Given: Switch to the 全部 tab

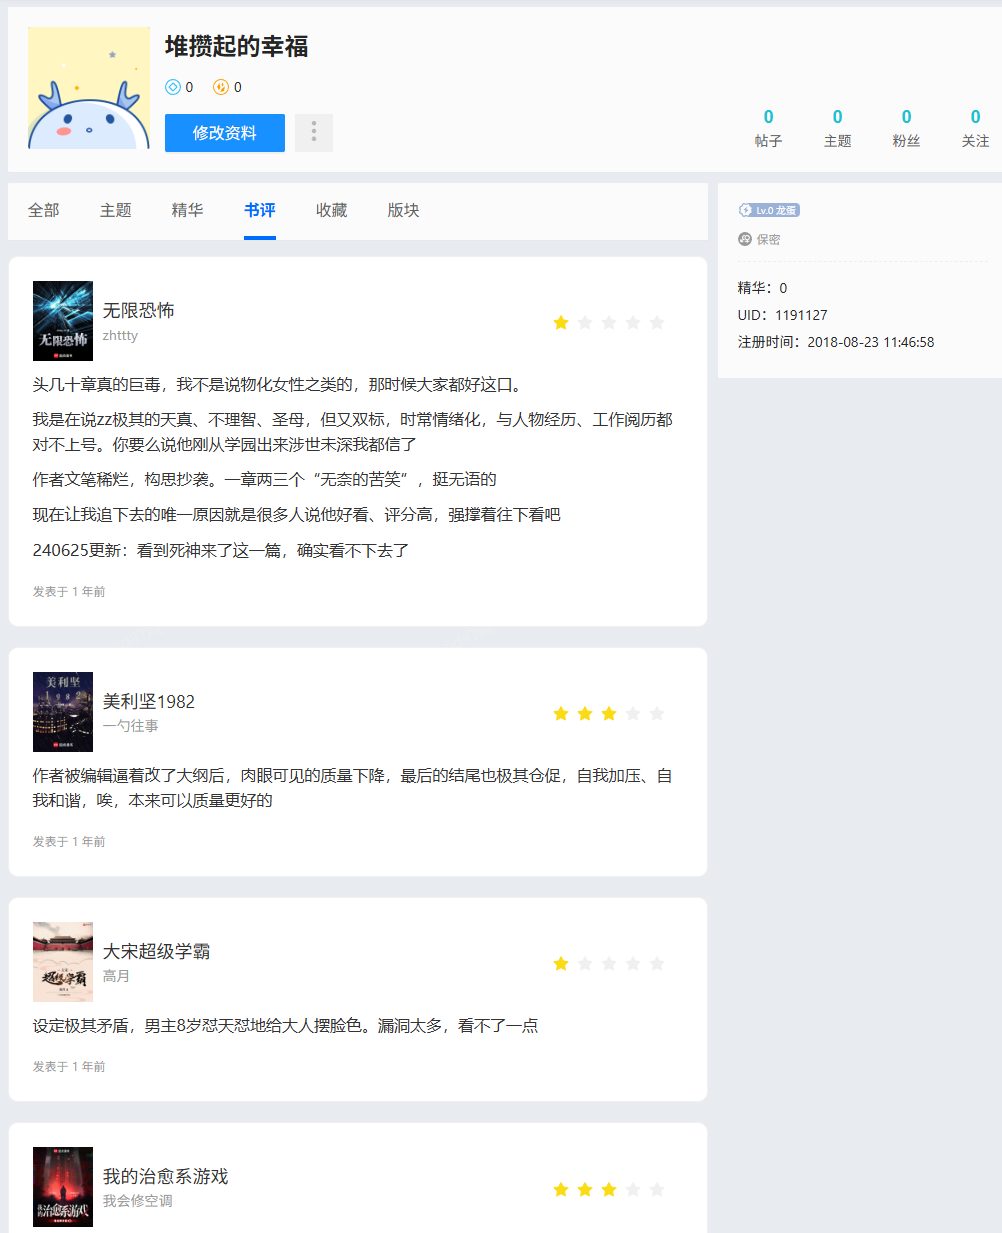Looking at the screenshot, I should pos(44,210).
